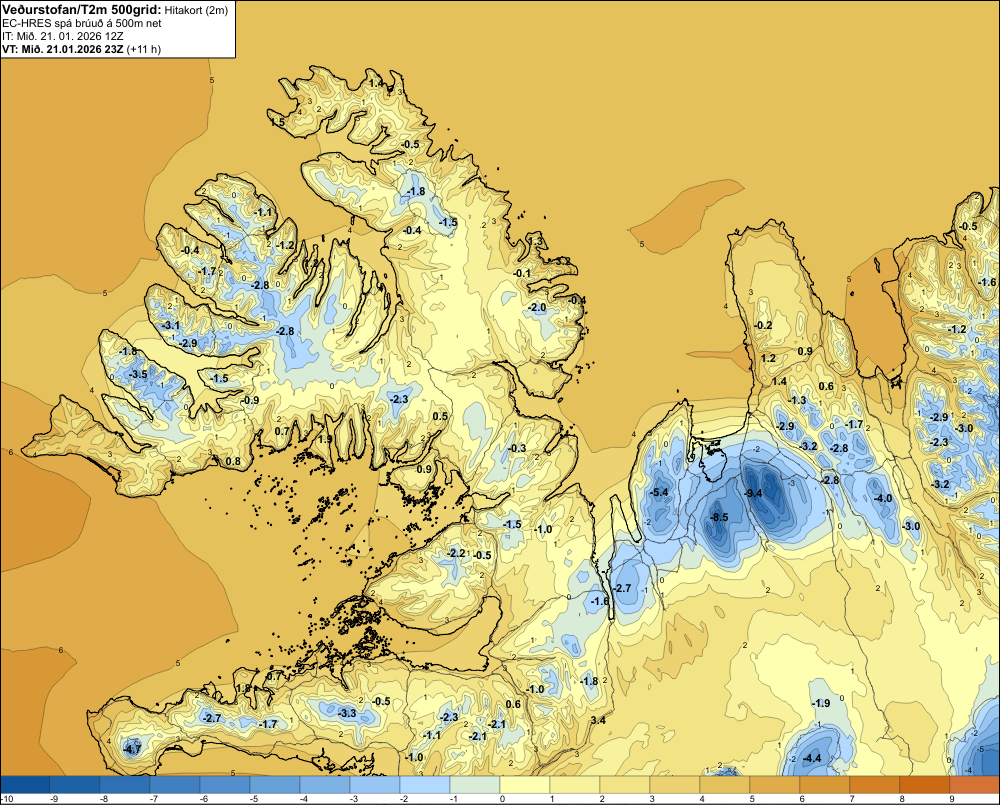Click the -0.3 temperature value on map
1000x805 pixels.
517,448
